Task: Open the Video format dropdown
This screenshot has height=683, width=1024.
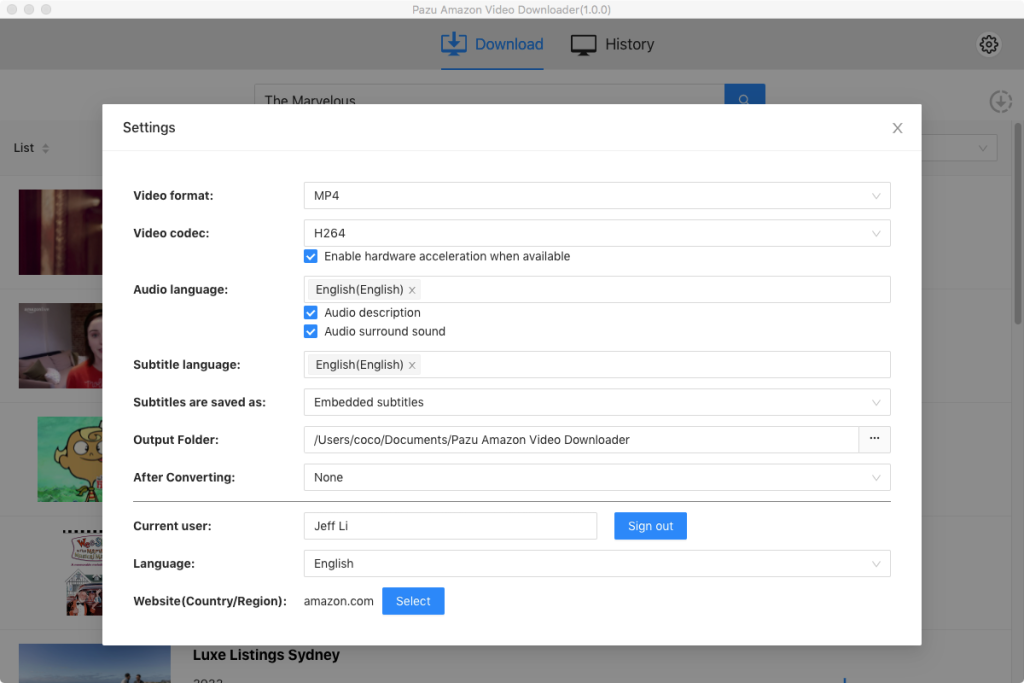Action: coord(597,196)
